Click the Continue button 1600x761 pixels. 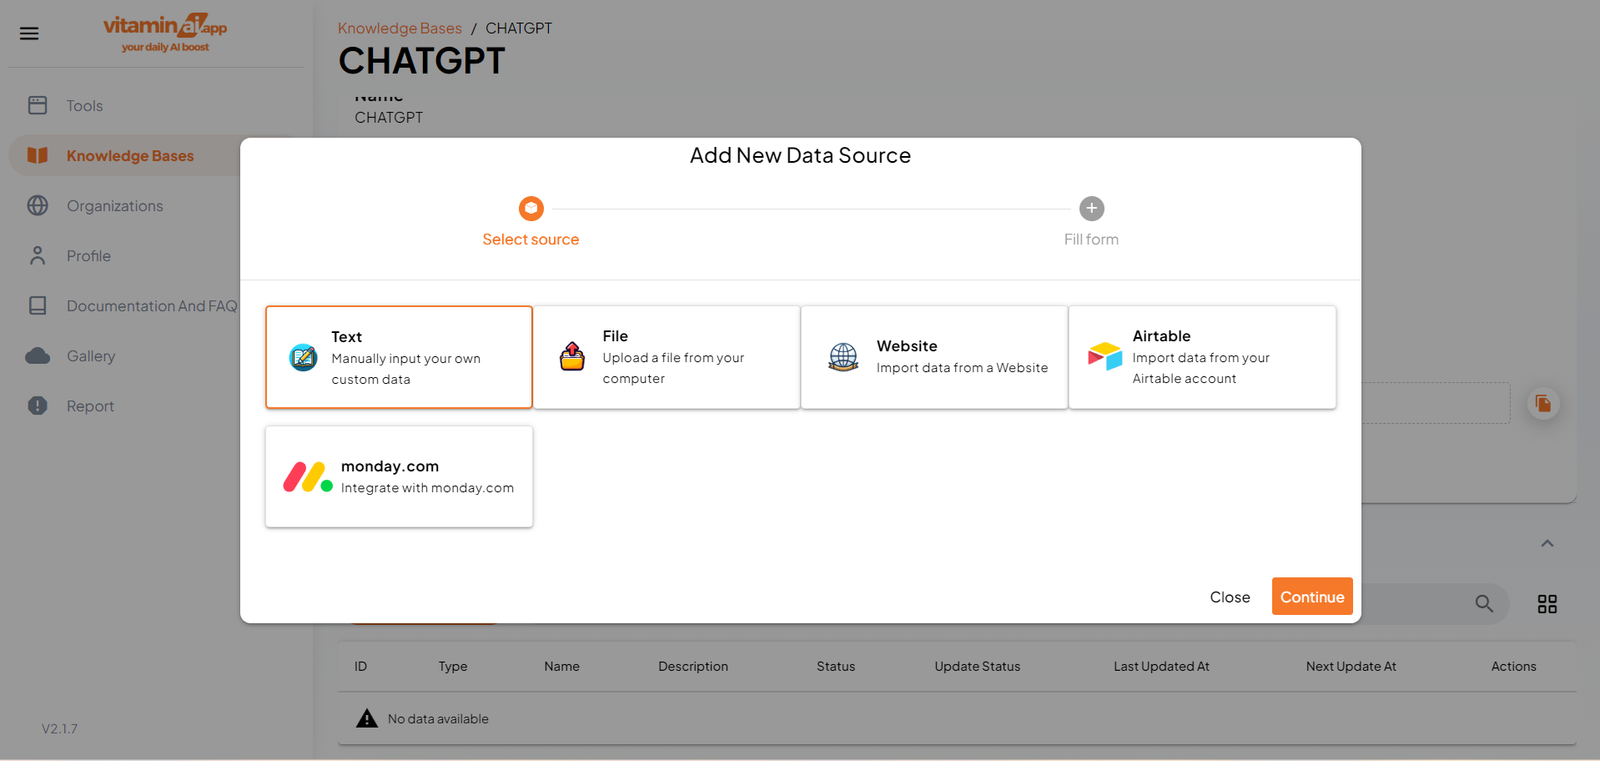[x=1312, y=596]
